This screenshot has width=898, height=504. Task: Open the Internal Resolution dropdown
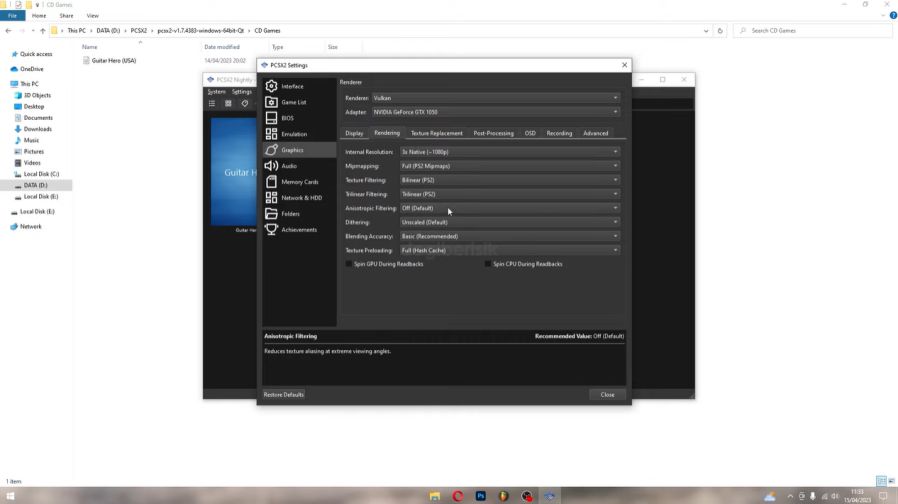[510, 152]
